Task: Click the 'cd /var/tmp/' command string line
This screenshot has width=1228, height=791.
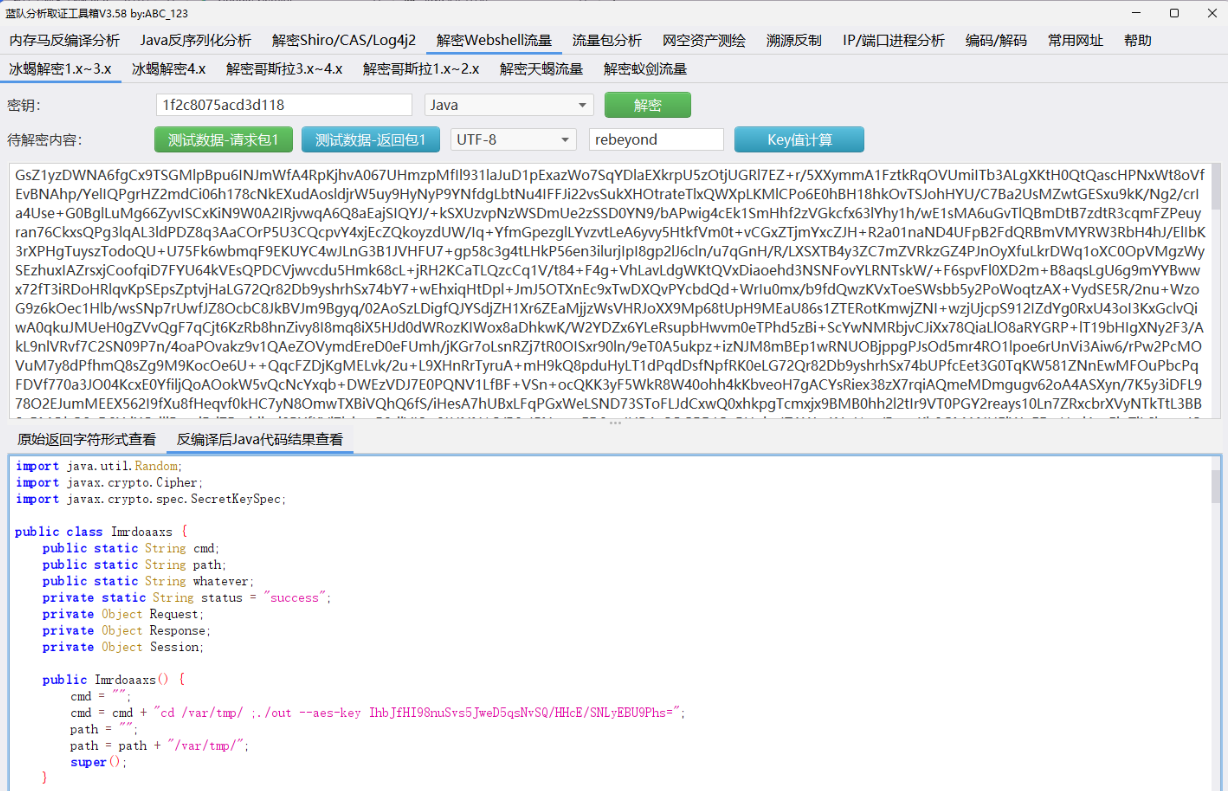Action: coord(377,713)
